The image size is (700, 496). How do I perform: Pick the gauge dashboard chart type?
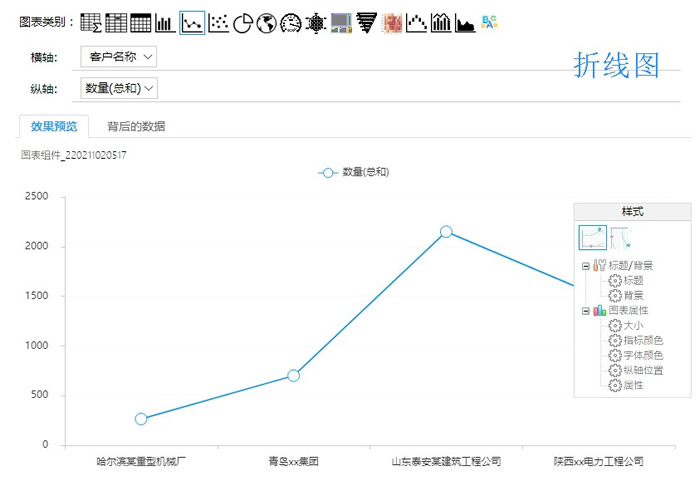tap(291, 22)
